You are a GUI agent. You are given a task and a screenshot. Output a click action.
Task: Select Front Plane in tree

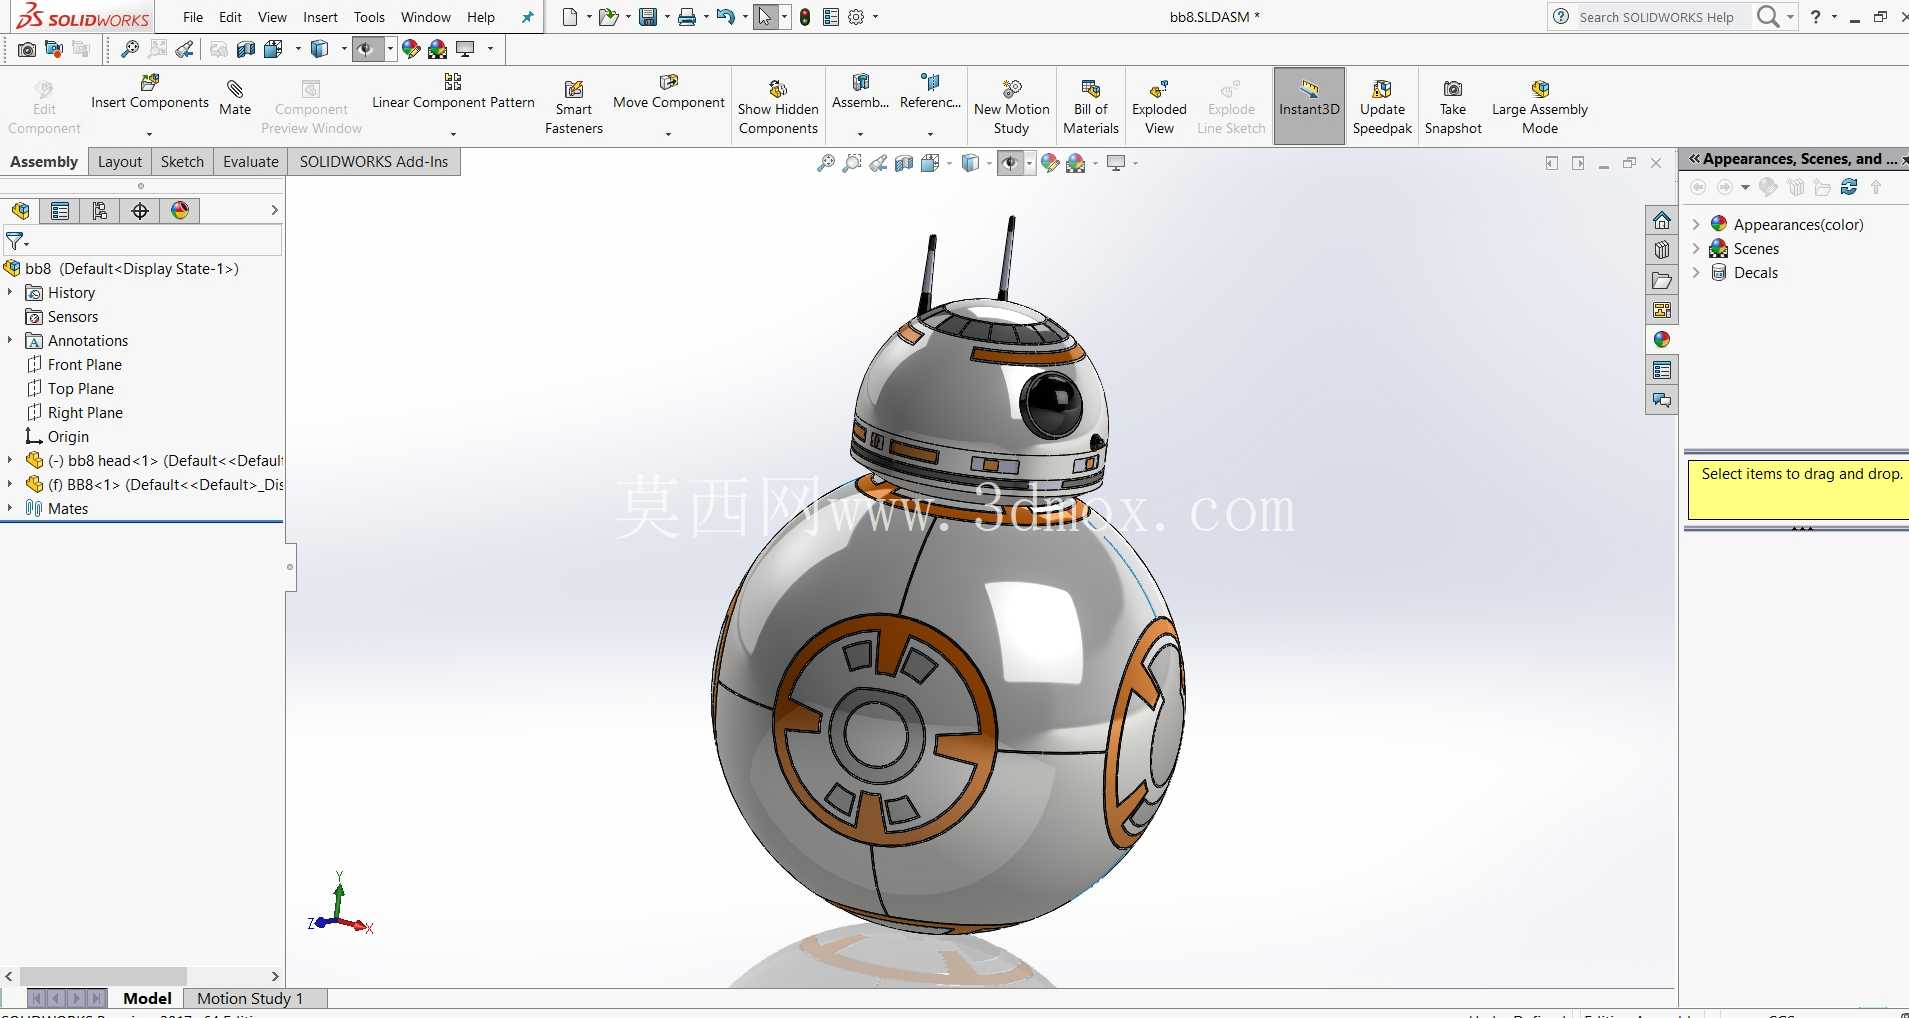point(85,364)
